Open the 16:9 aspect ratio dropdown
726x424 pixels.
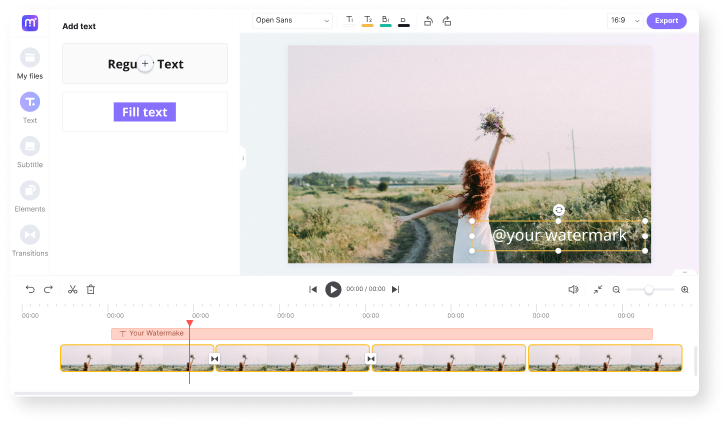coord(622,20)
